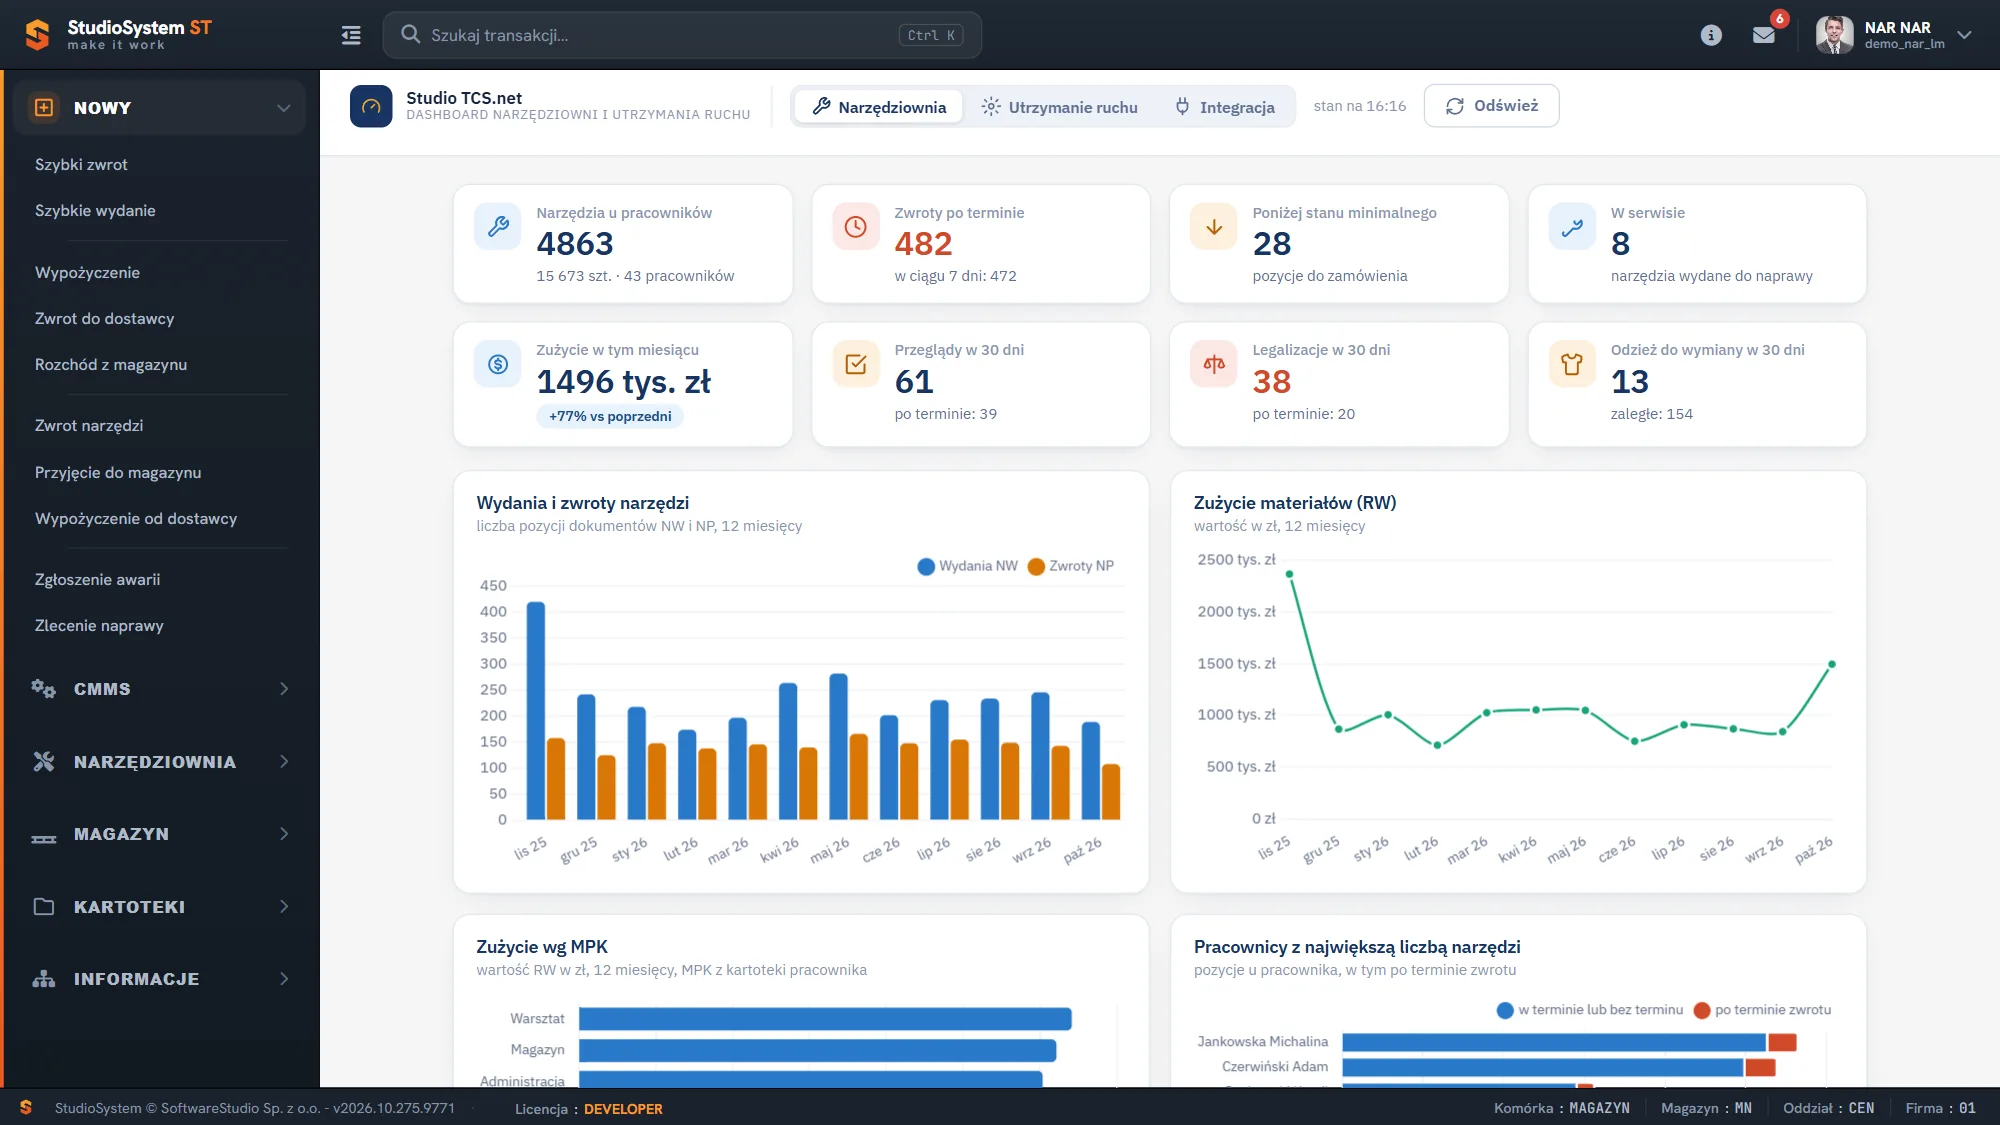Click the search magnifier icon
Viewport: 2000px width, 1125px height.
click(x=410, y=35)
